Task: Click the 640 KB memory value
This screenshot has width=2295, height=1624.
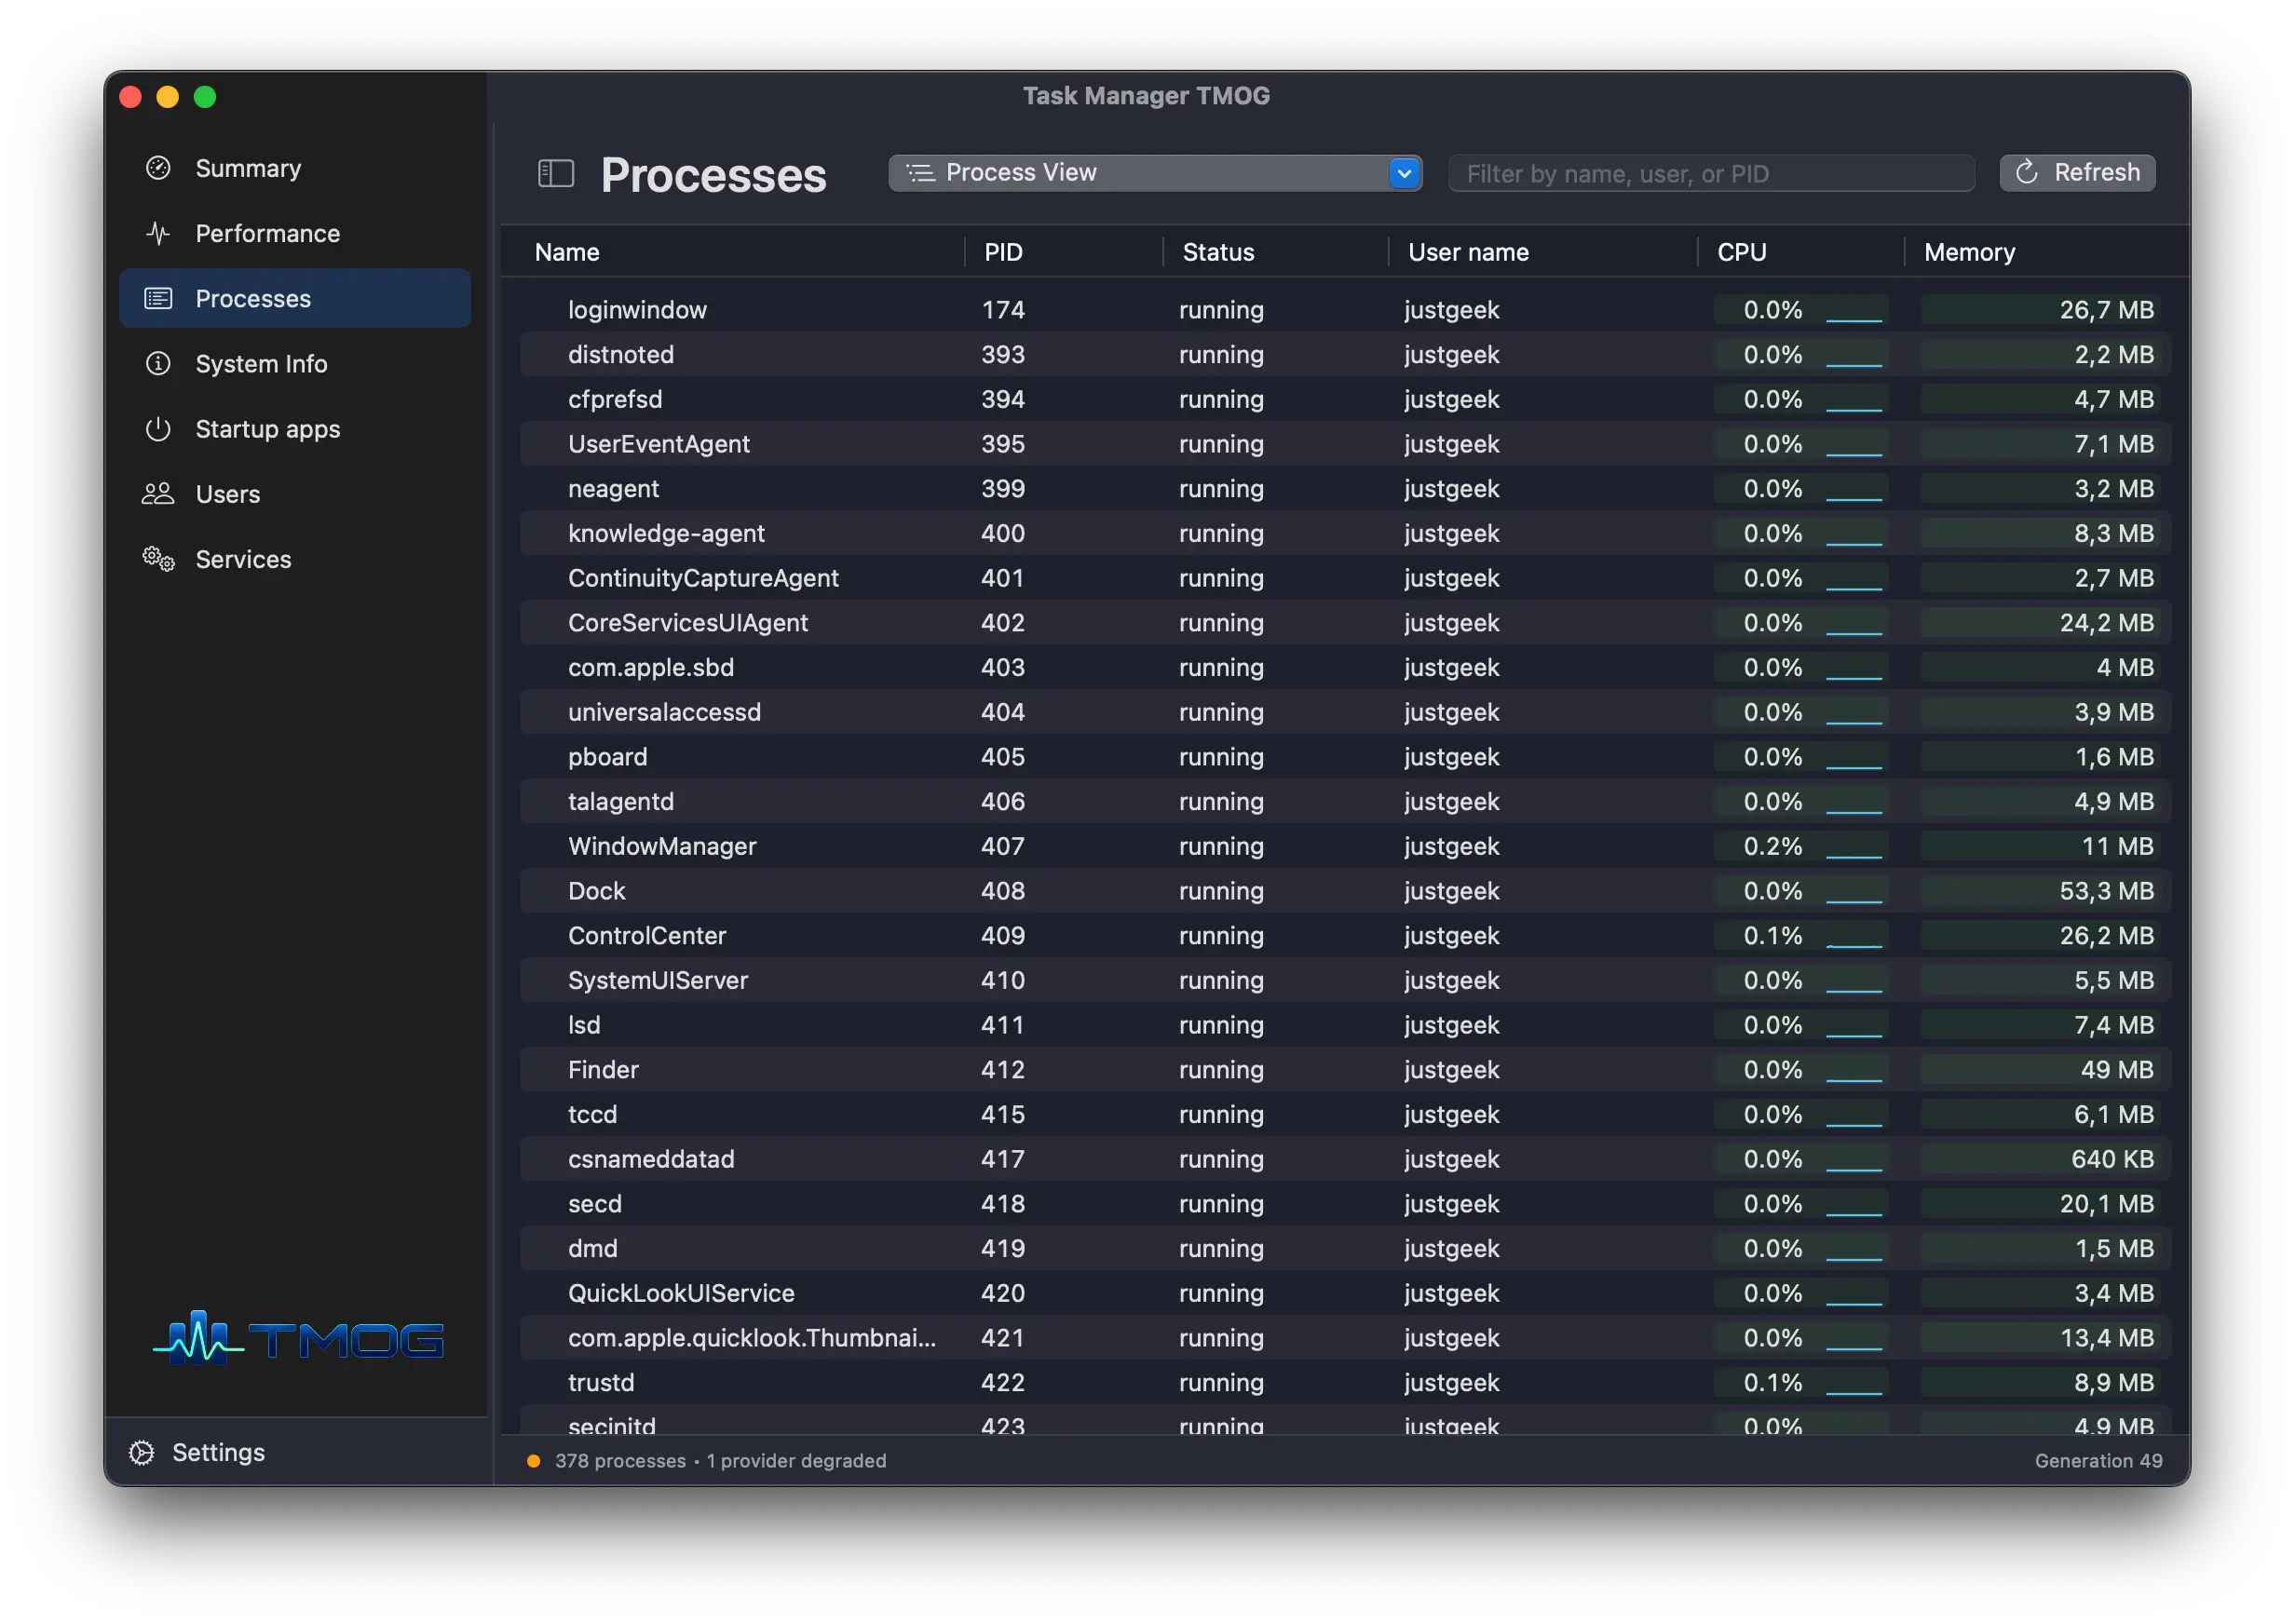Action: [x=2111, y=1159]
